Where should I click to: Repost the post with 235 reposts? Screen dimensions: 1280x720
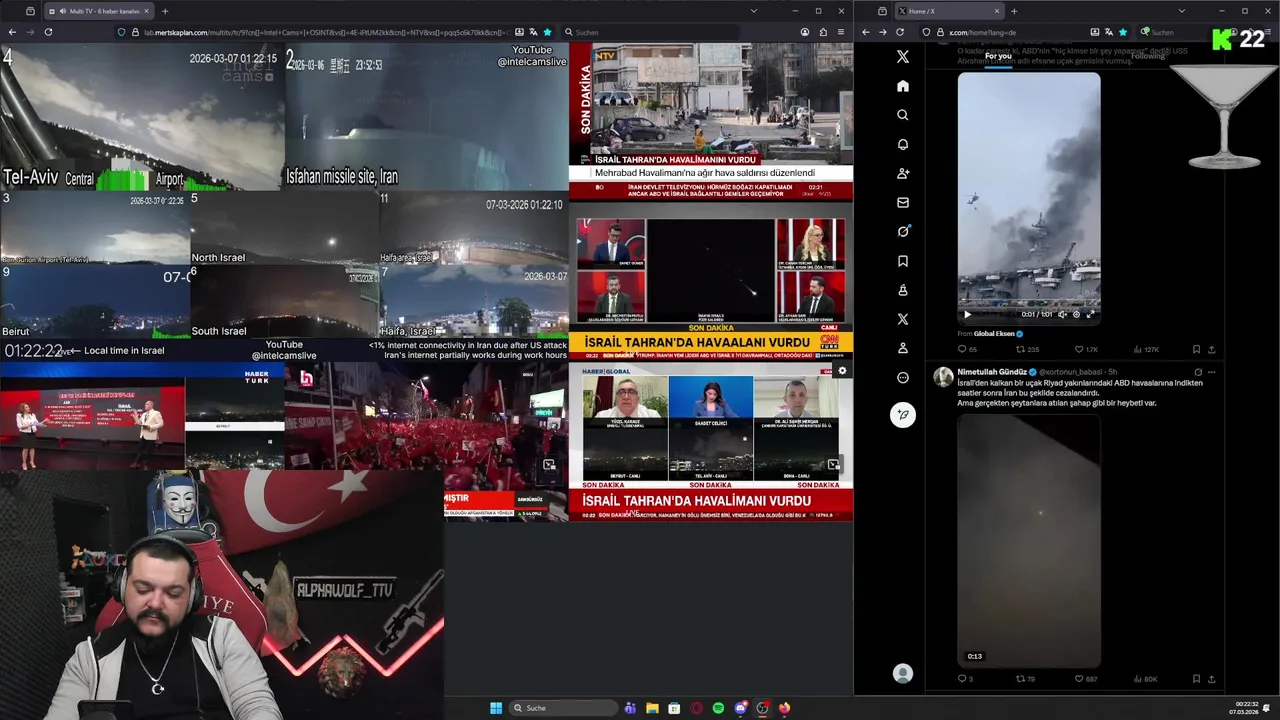coord(1027,349)
